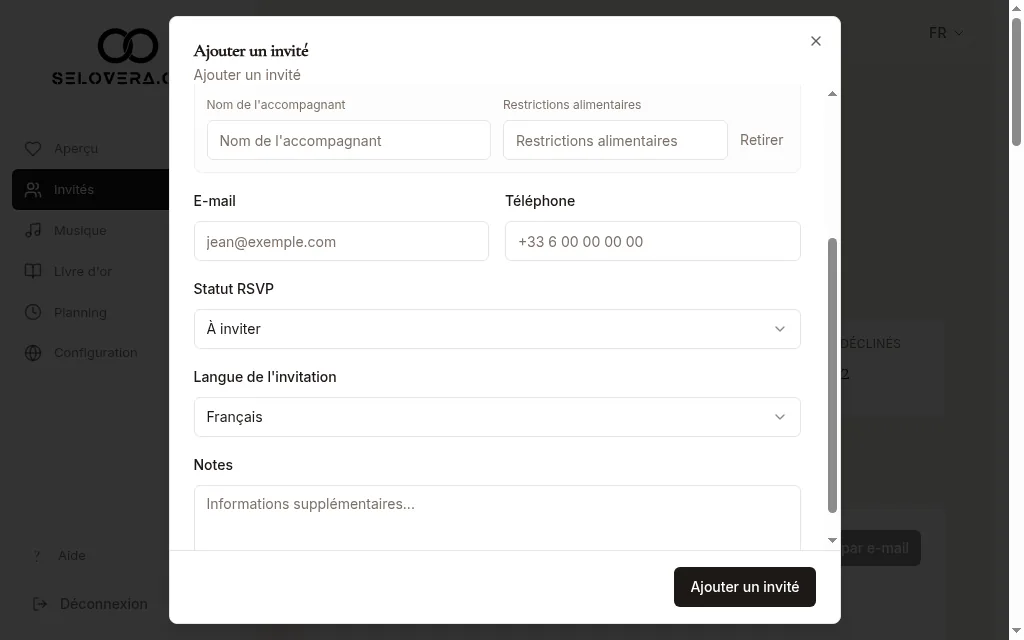Click the open book icon by Livre d'or
Screen dimensions: 1024x640
pyautogui.click(x=33, y=271)
